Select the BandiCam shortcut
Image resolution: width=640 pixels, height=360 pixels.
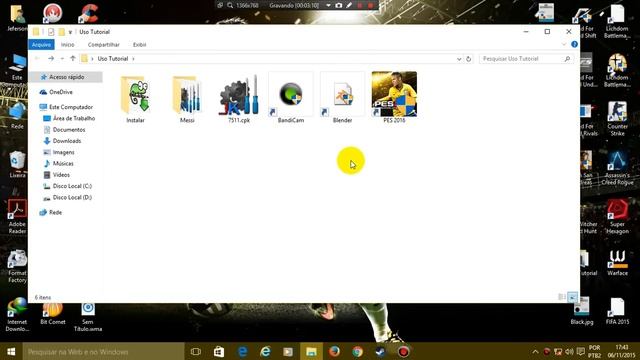click(291, 98)
